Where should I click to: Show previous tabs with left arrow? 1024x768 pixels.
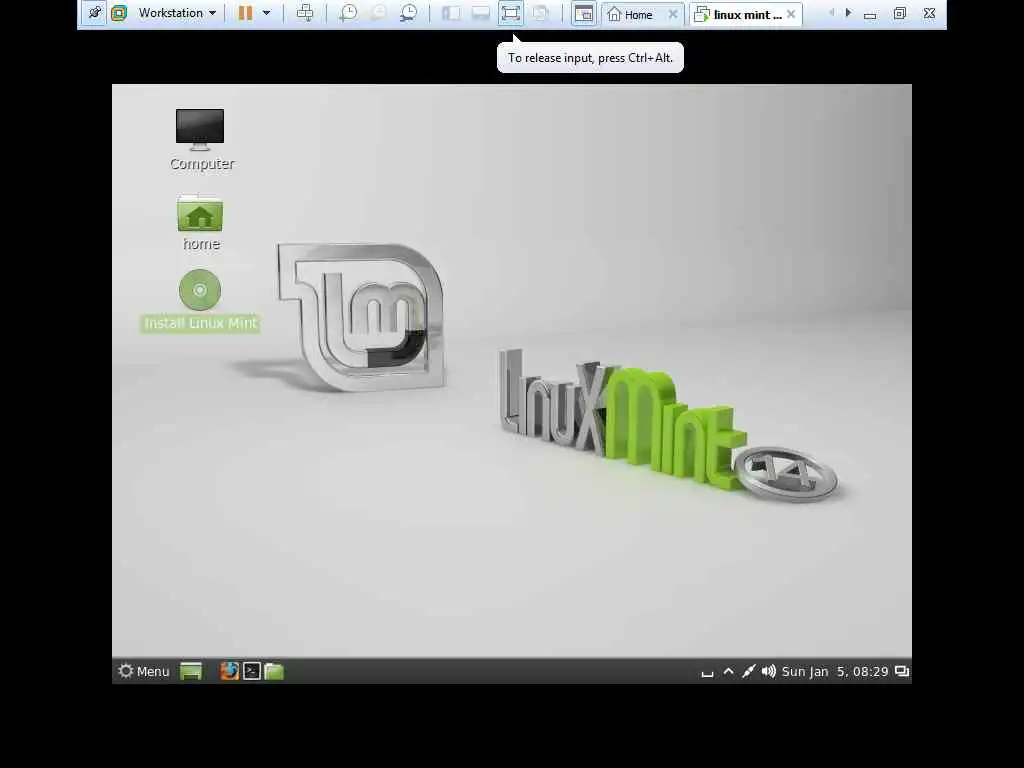coord(831,13)
